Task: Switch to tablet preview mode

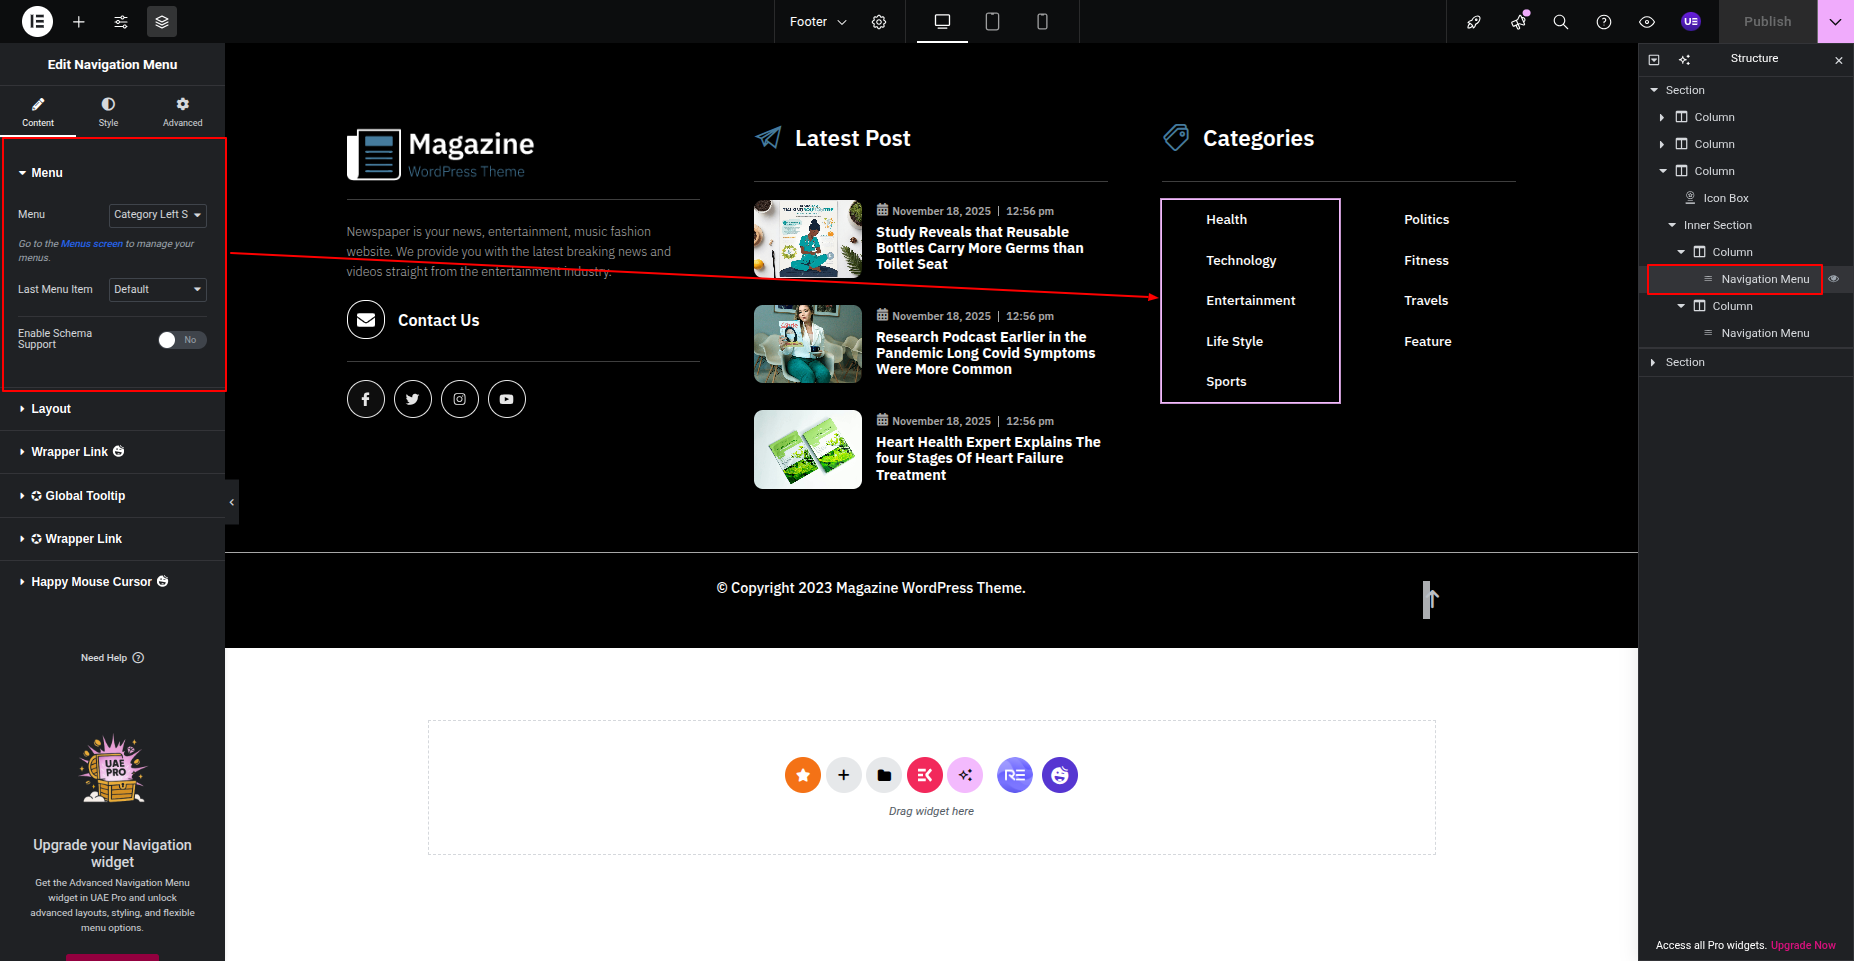Action: point(992,21)
